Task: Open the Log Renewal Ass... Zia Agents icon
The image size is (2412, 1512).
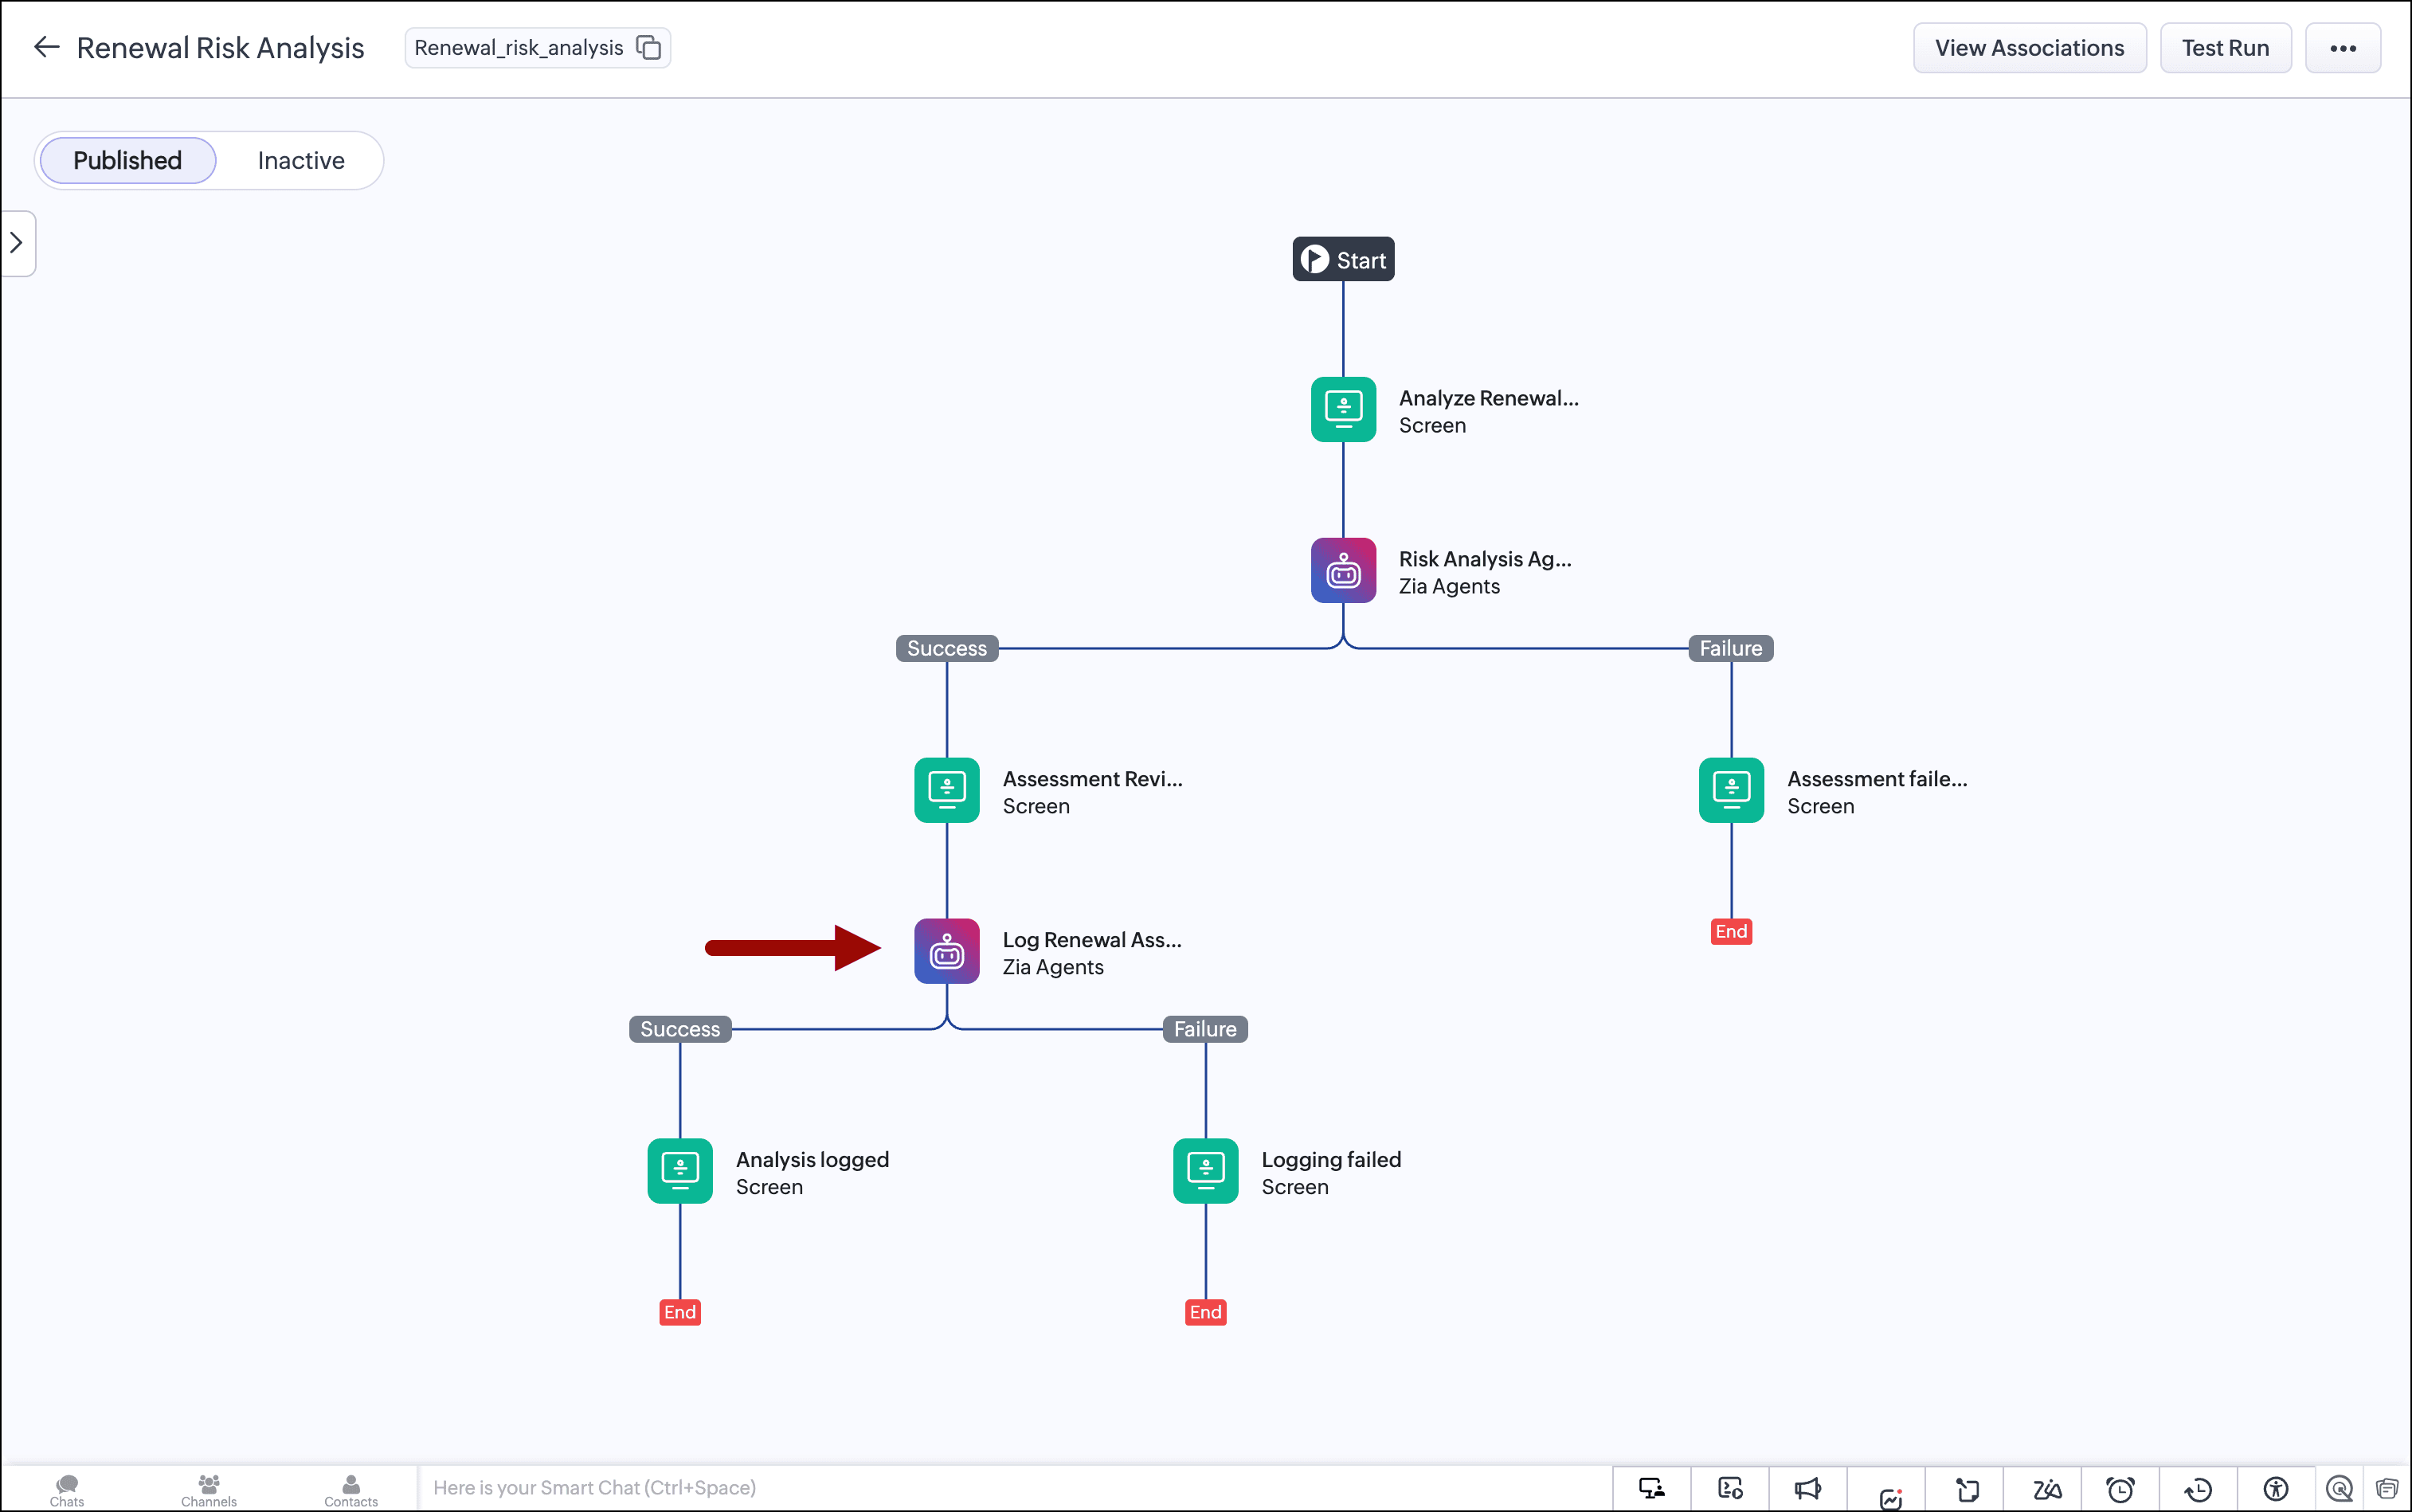Action: point(946,951)
